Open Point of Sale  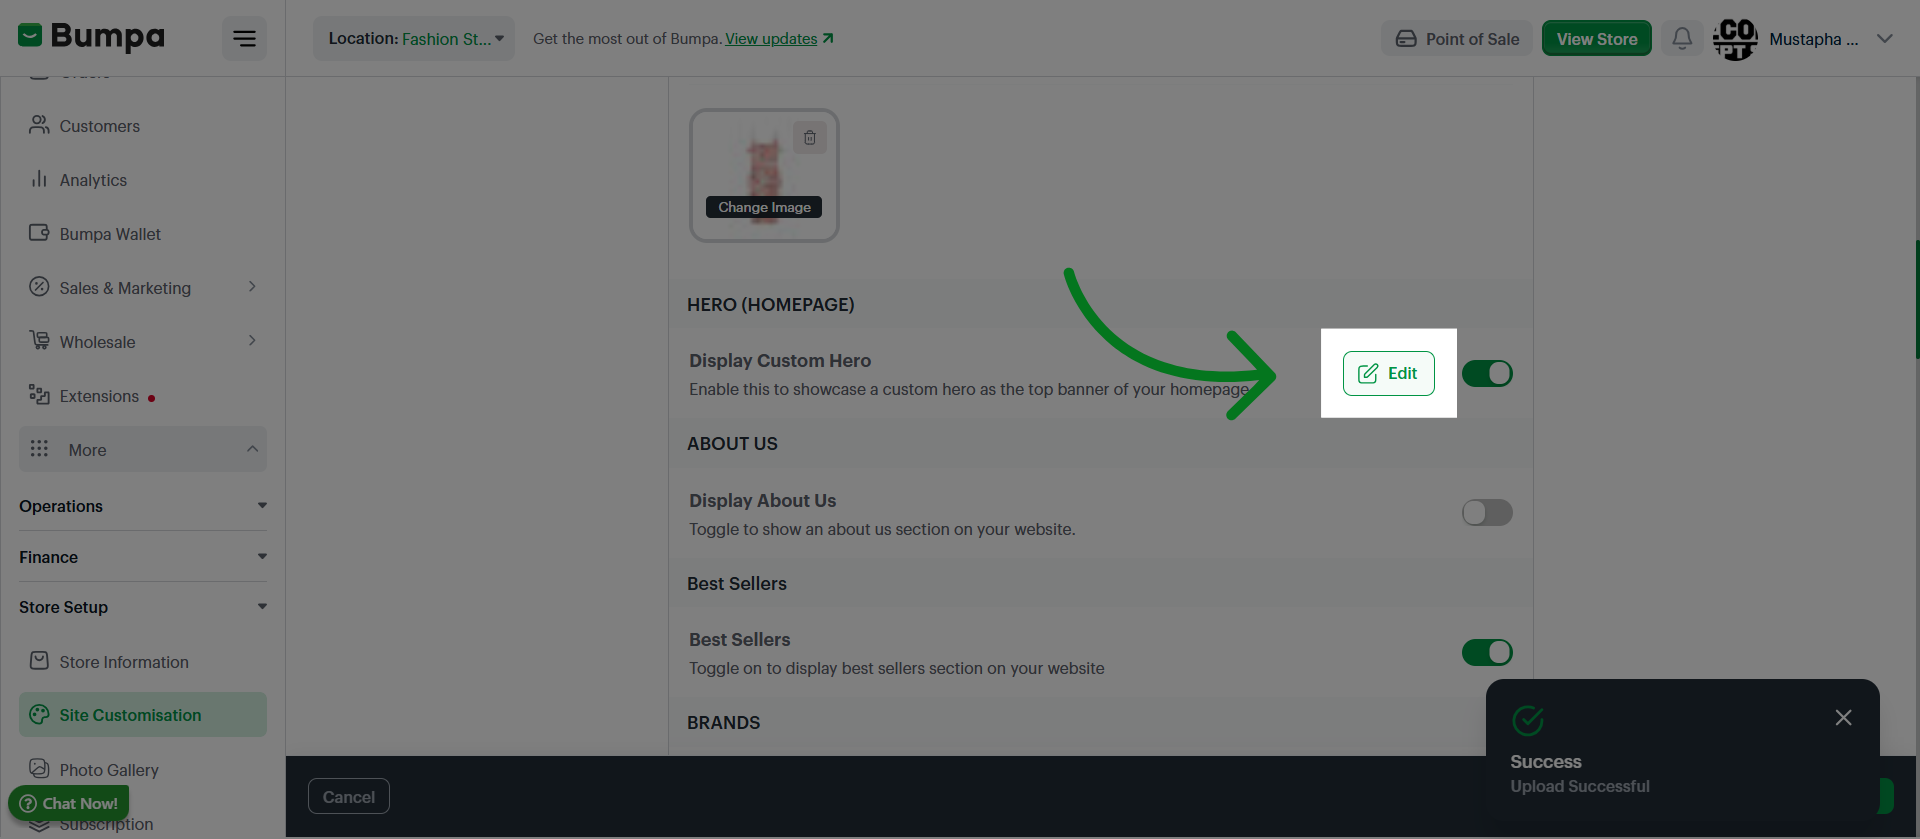click(1457, 39)
